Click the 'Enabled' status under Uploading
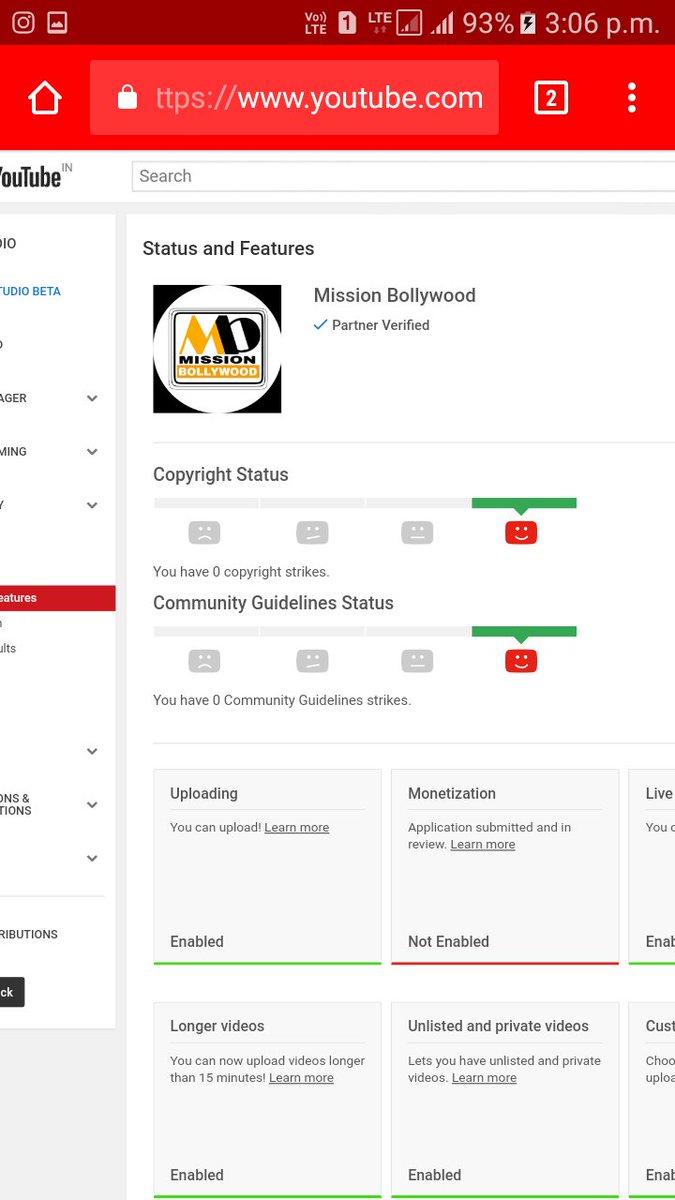This screenshot has width=675, height=1200. [x=197, y=941]
